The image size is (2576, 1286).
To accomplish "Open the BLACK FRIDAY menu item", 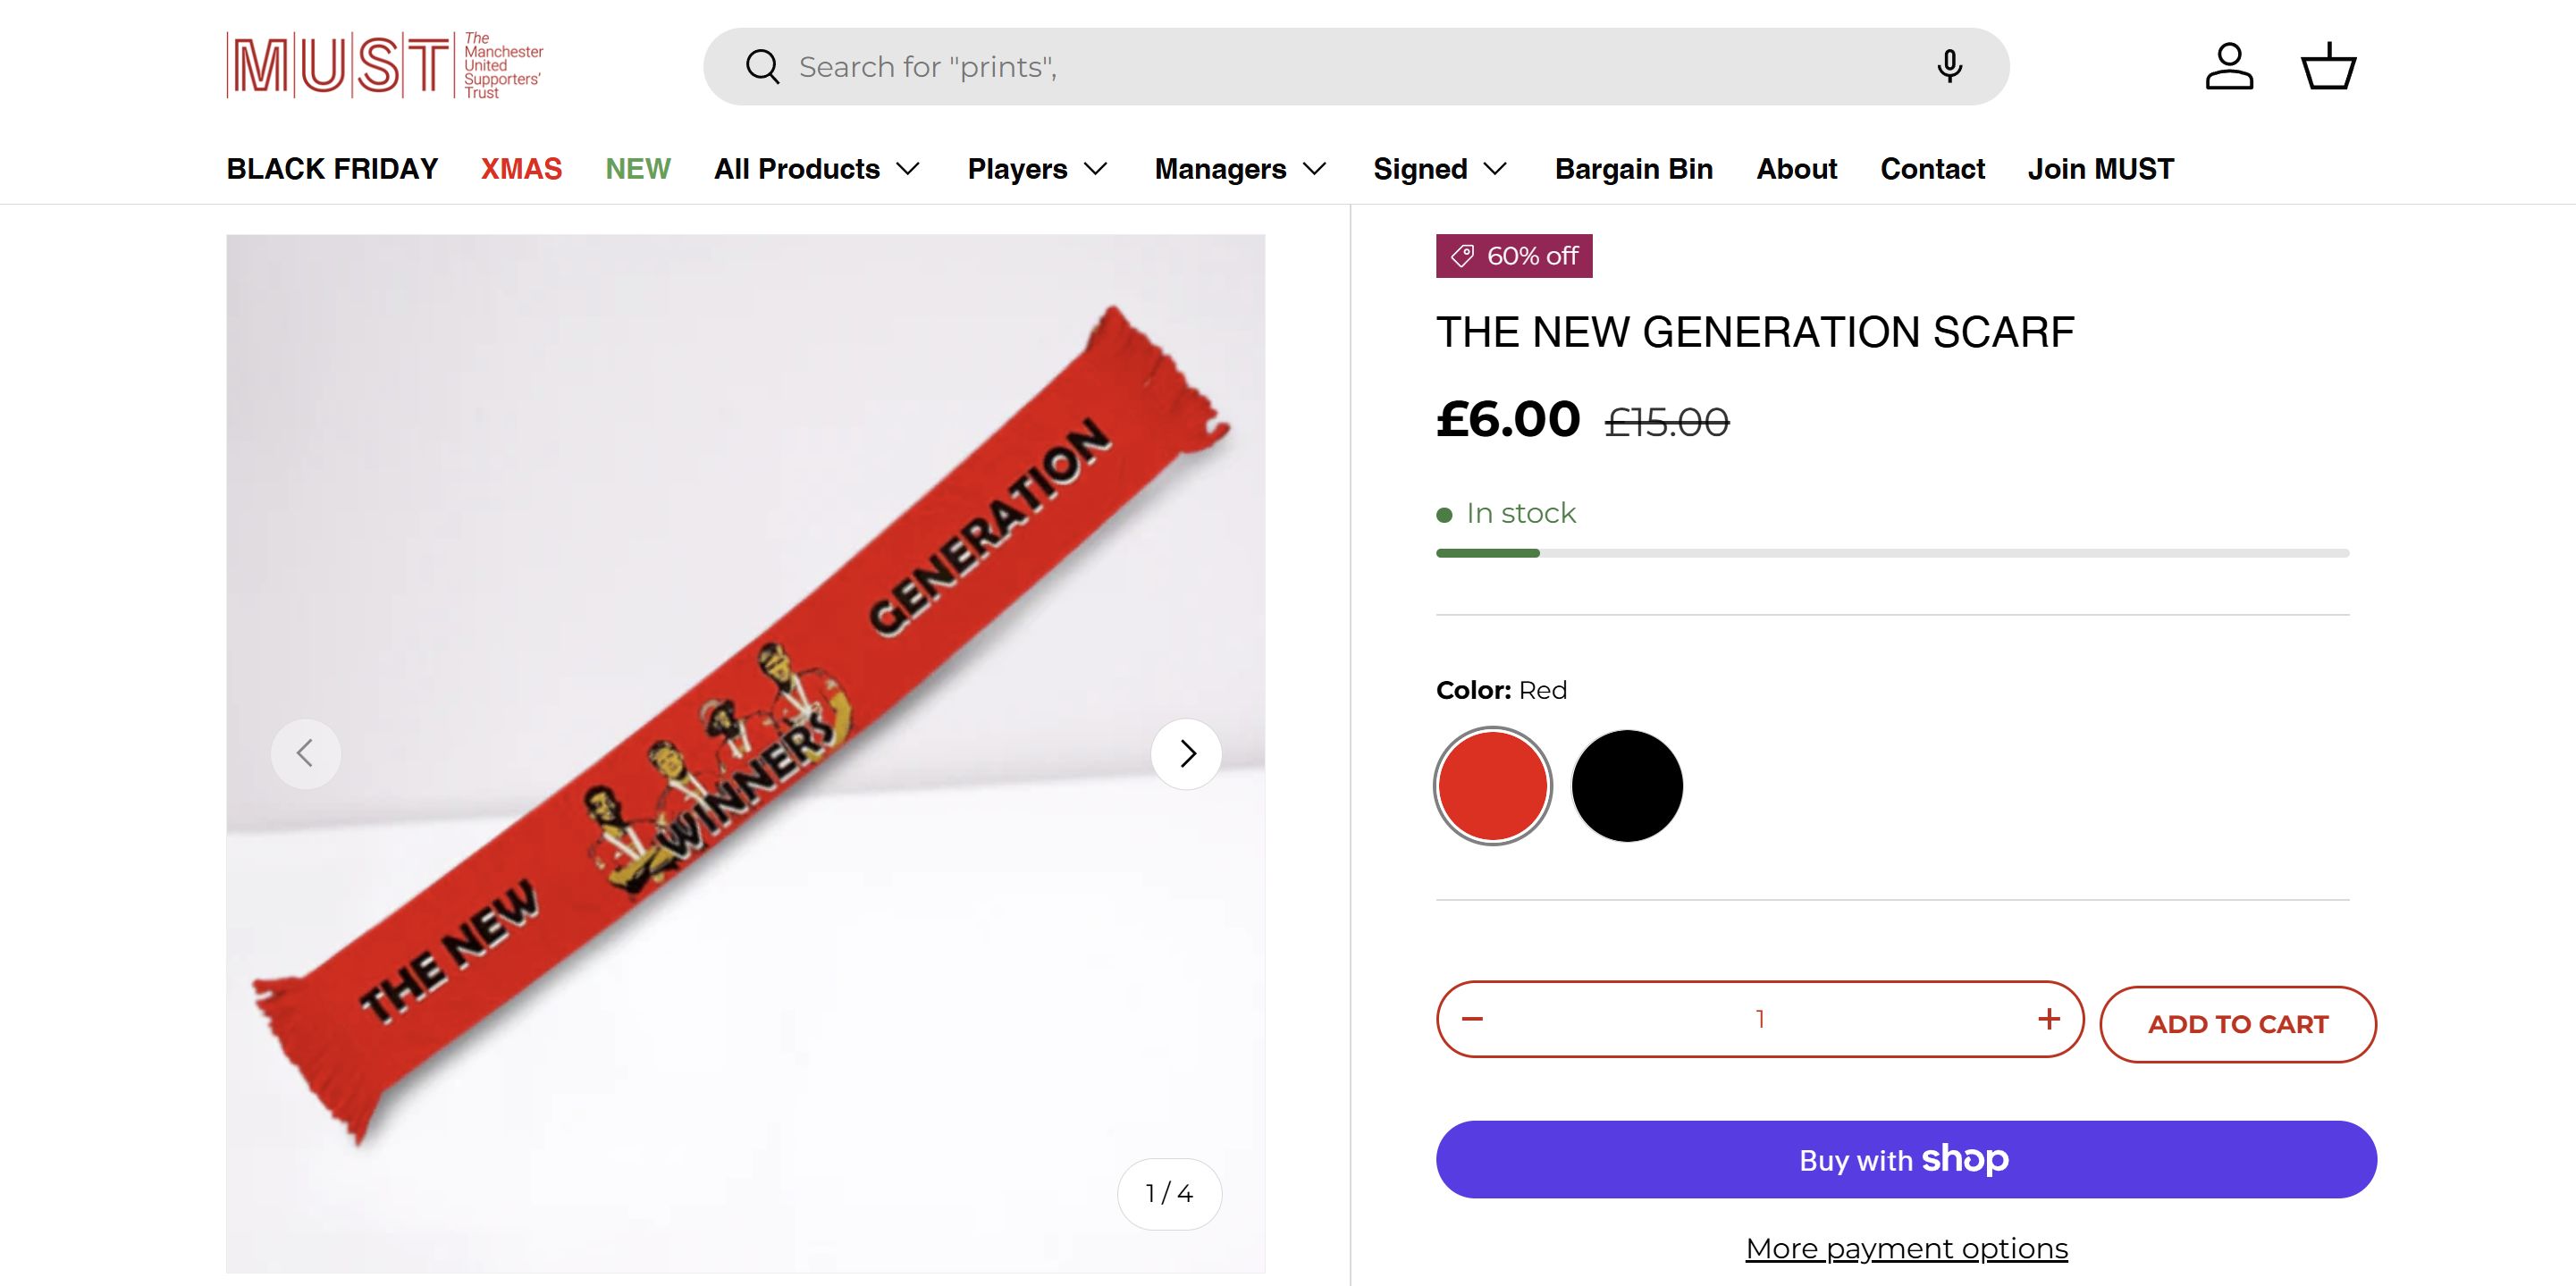I will 332,169.
